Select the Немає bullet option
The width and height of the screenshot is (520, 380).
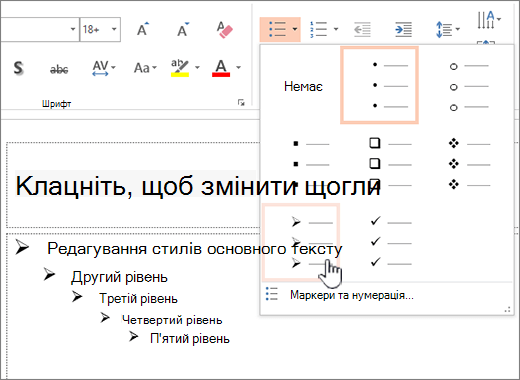[303, 87]
